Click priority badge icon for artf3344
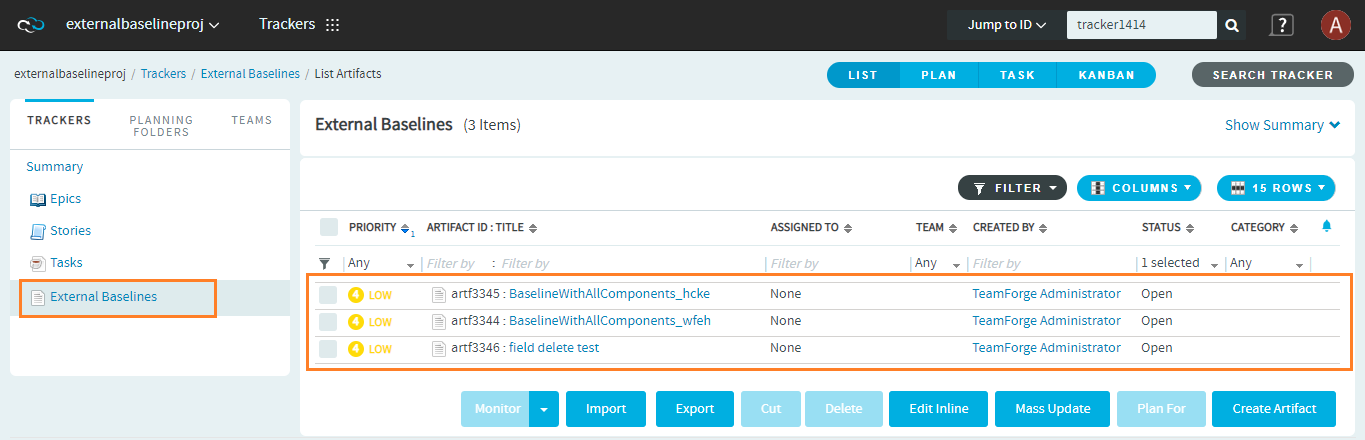 coord(355,321)
